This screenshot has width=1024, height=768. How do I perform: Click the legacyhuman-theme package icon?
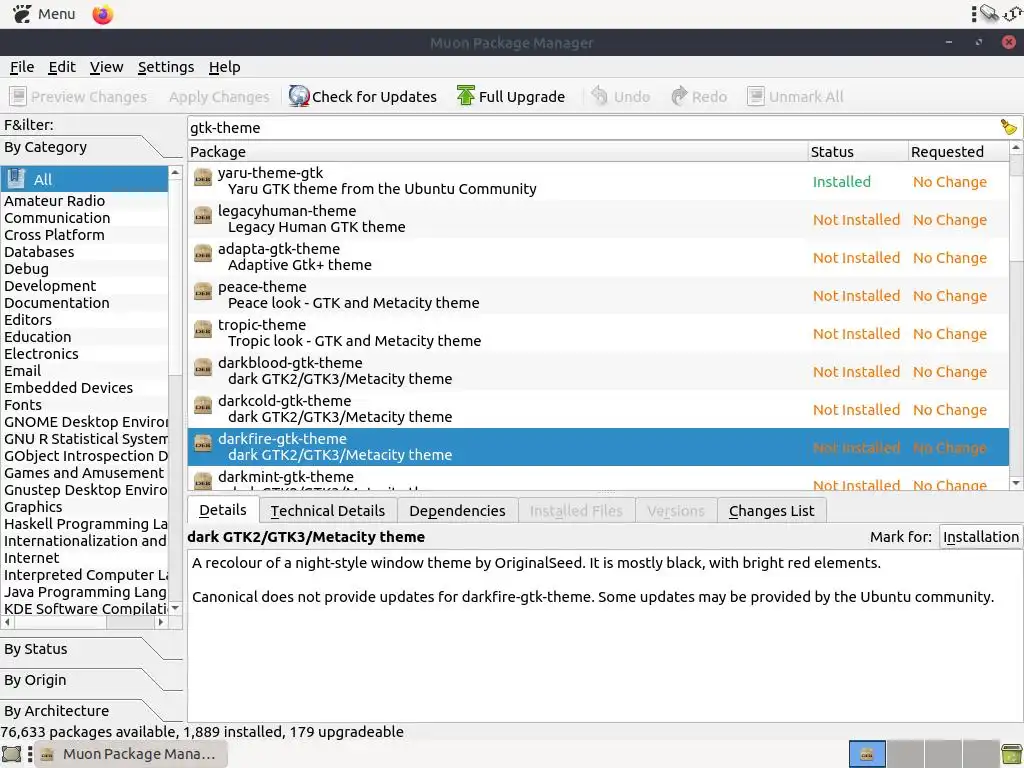pyautogui.click(x=203, y=216)
